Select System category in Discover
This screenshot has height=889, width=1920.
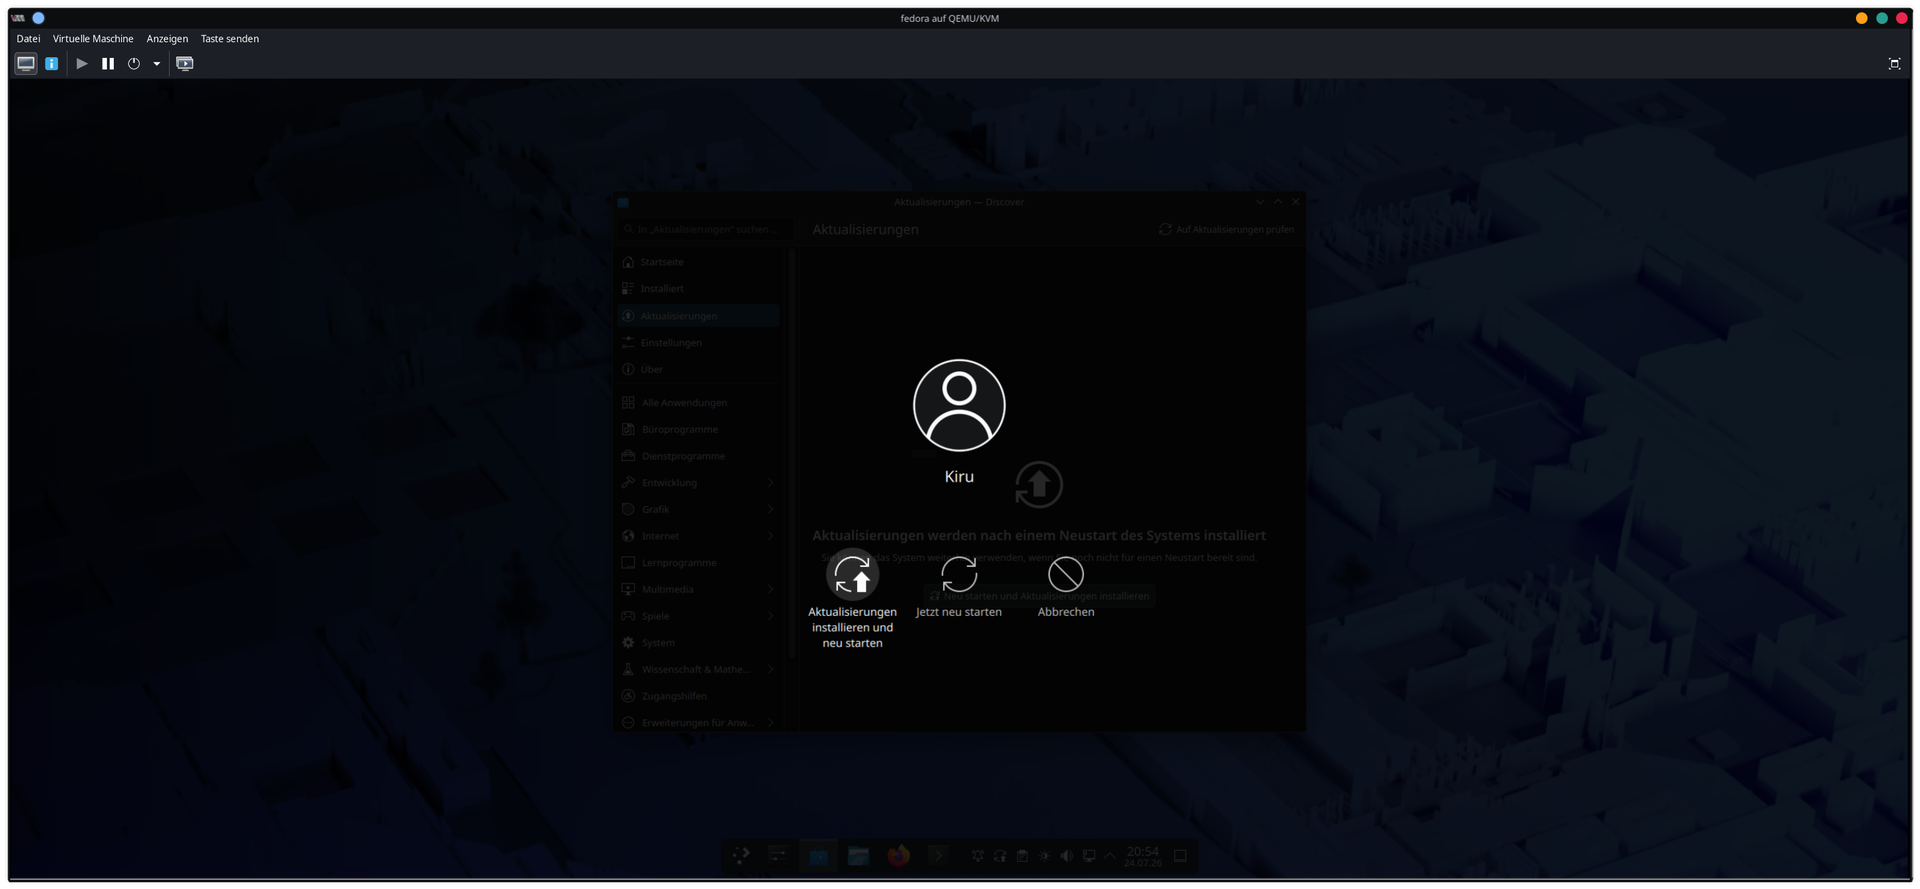point(698,643)
